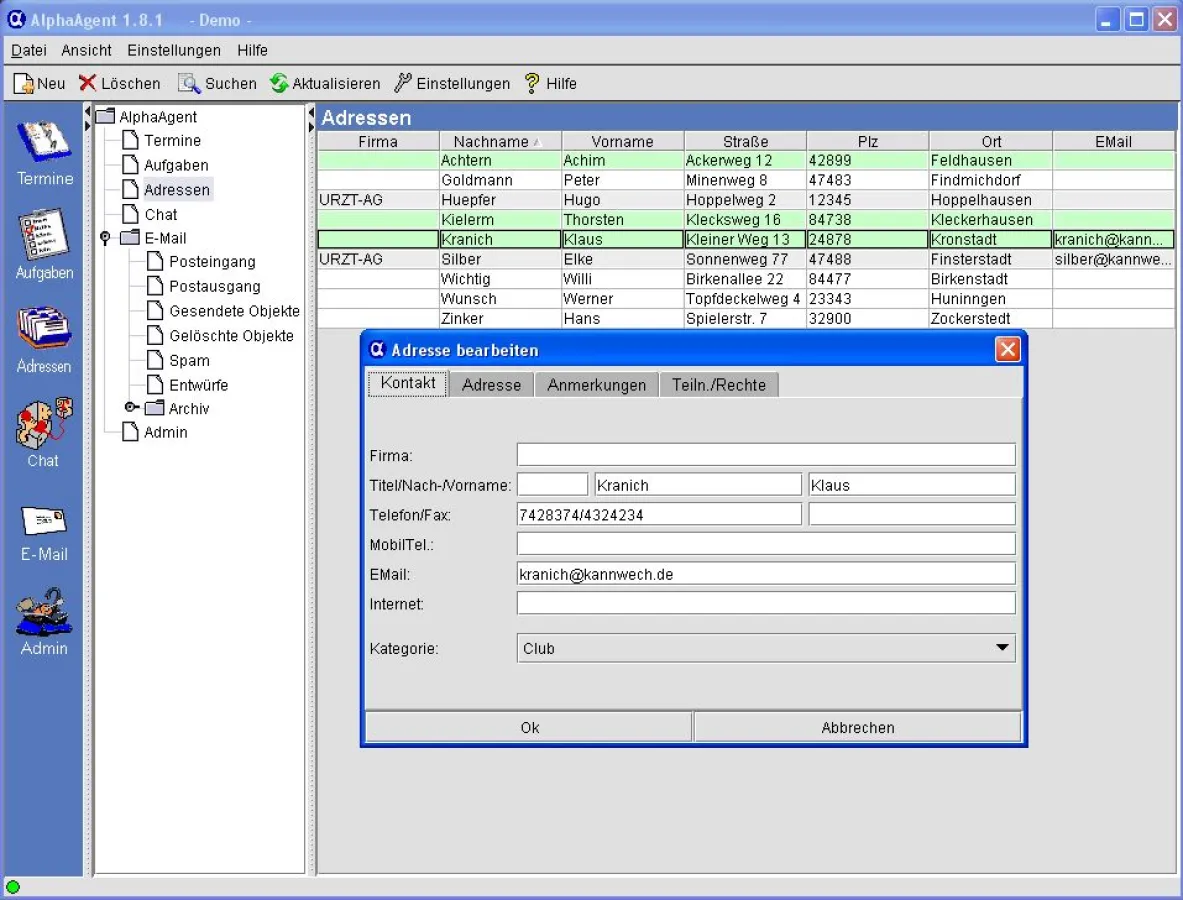Open the Chat sidebar icon
The image size is (1183, 900).
click(44, 422)
